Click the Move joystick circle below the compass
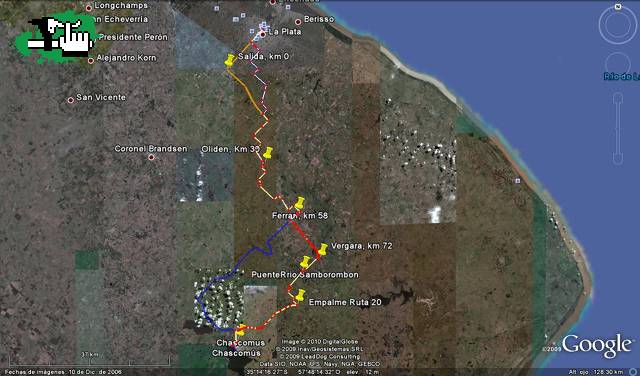The height and width of the screenshot is (376, 640). pos(618,64)
